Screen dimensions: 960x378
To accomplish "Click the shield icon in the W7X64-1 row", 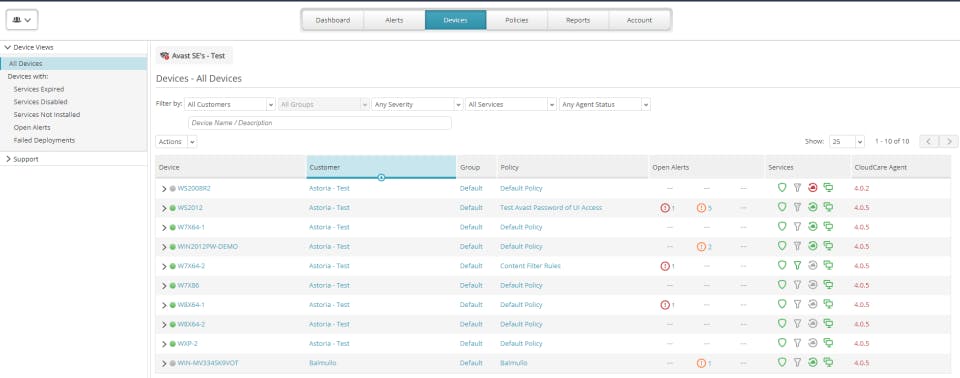I will pyautogui.click(x=782, y=227).
